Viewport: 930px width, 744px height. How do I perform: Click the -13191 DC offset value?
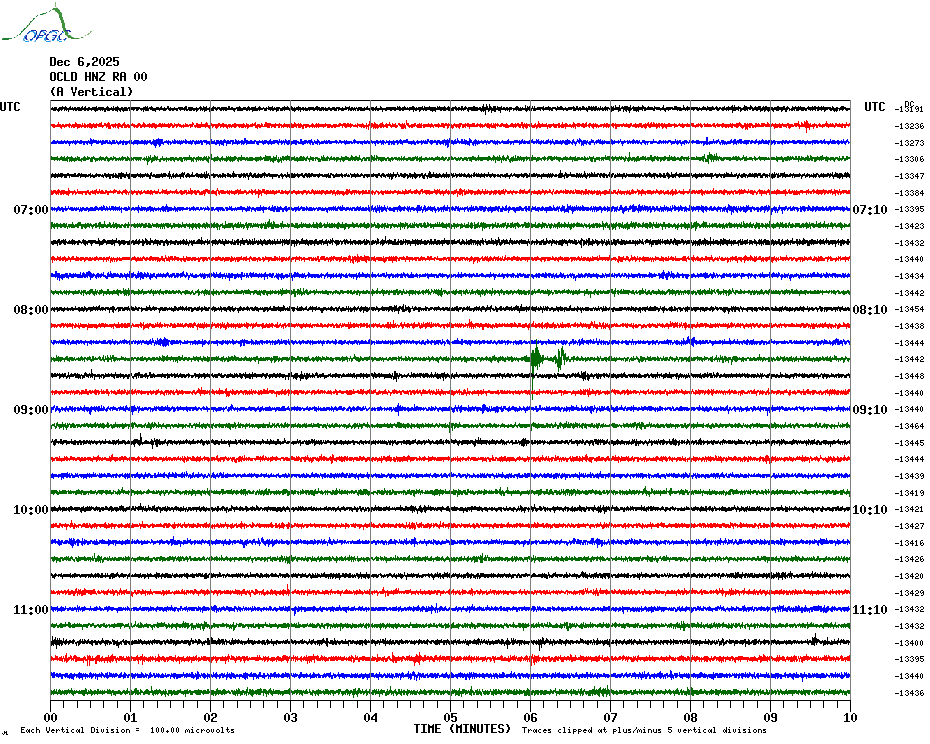(x=909, y=109)
